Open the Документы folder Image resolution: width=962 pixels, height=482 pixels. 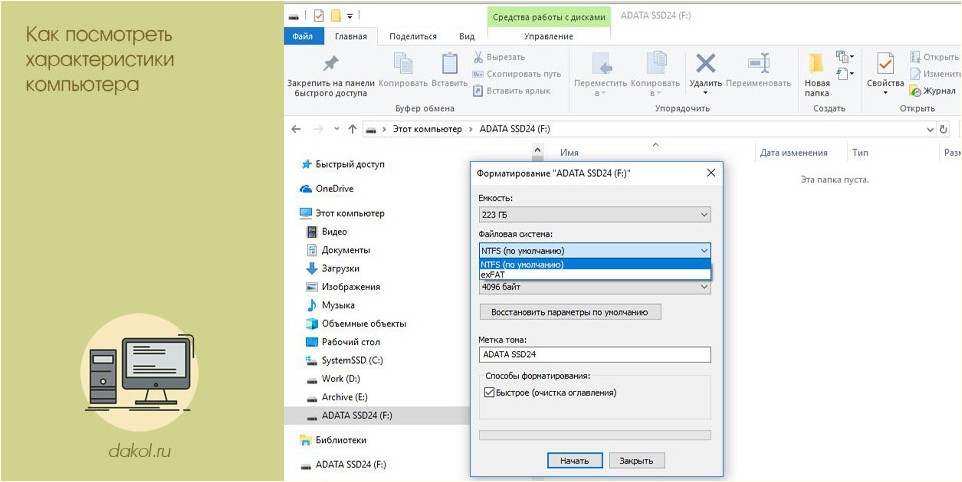(345, 250)
